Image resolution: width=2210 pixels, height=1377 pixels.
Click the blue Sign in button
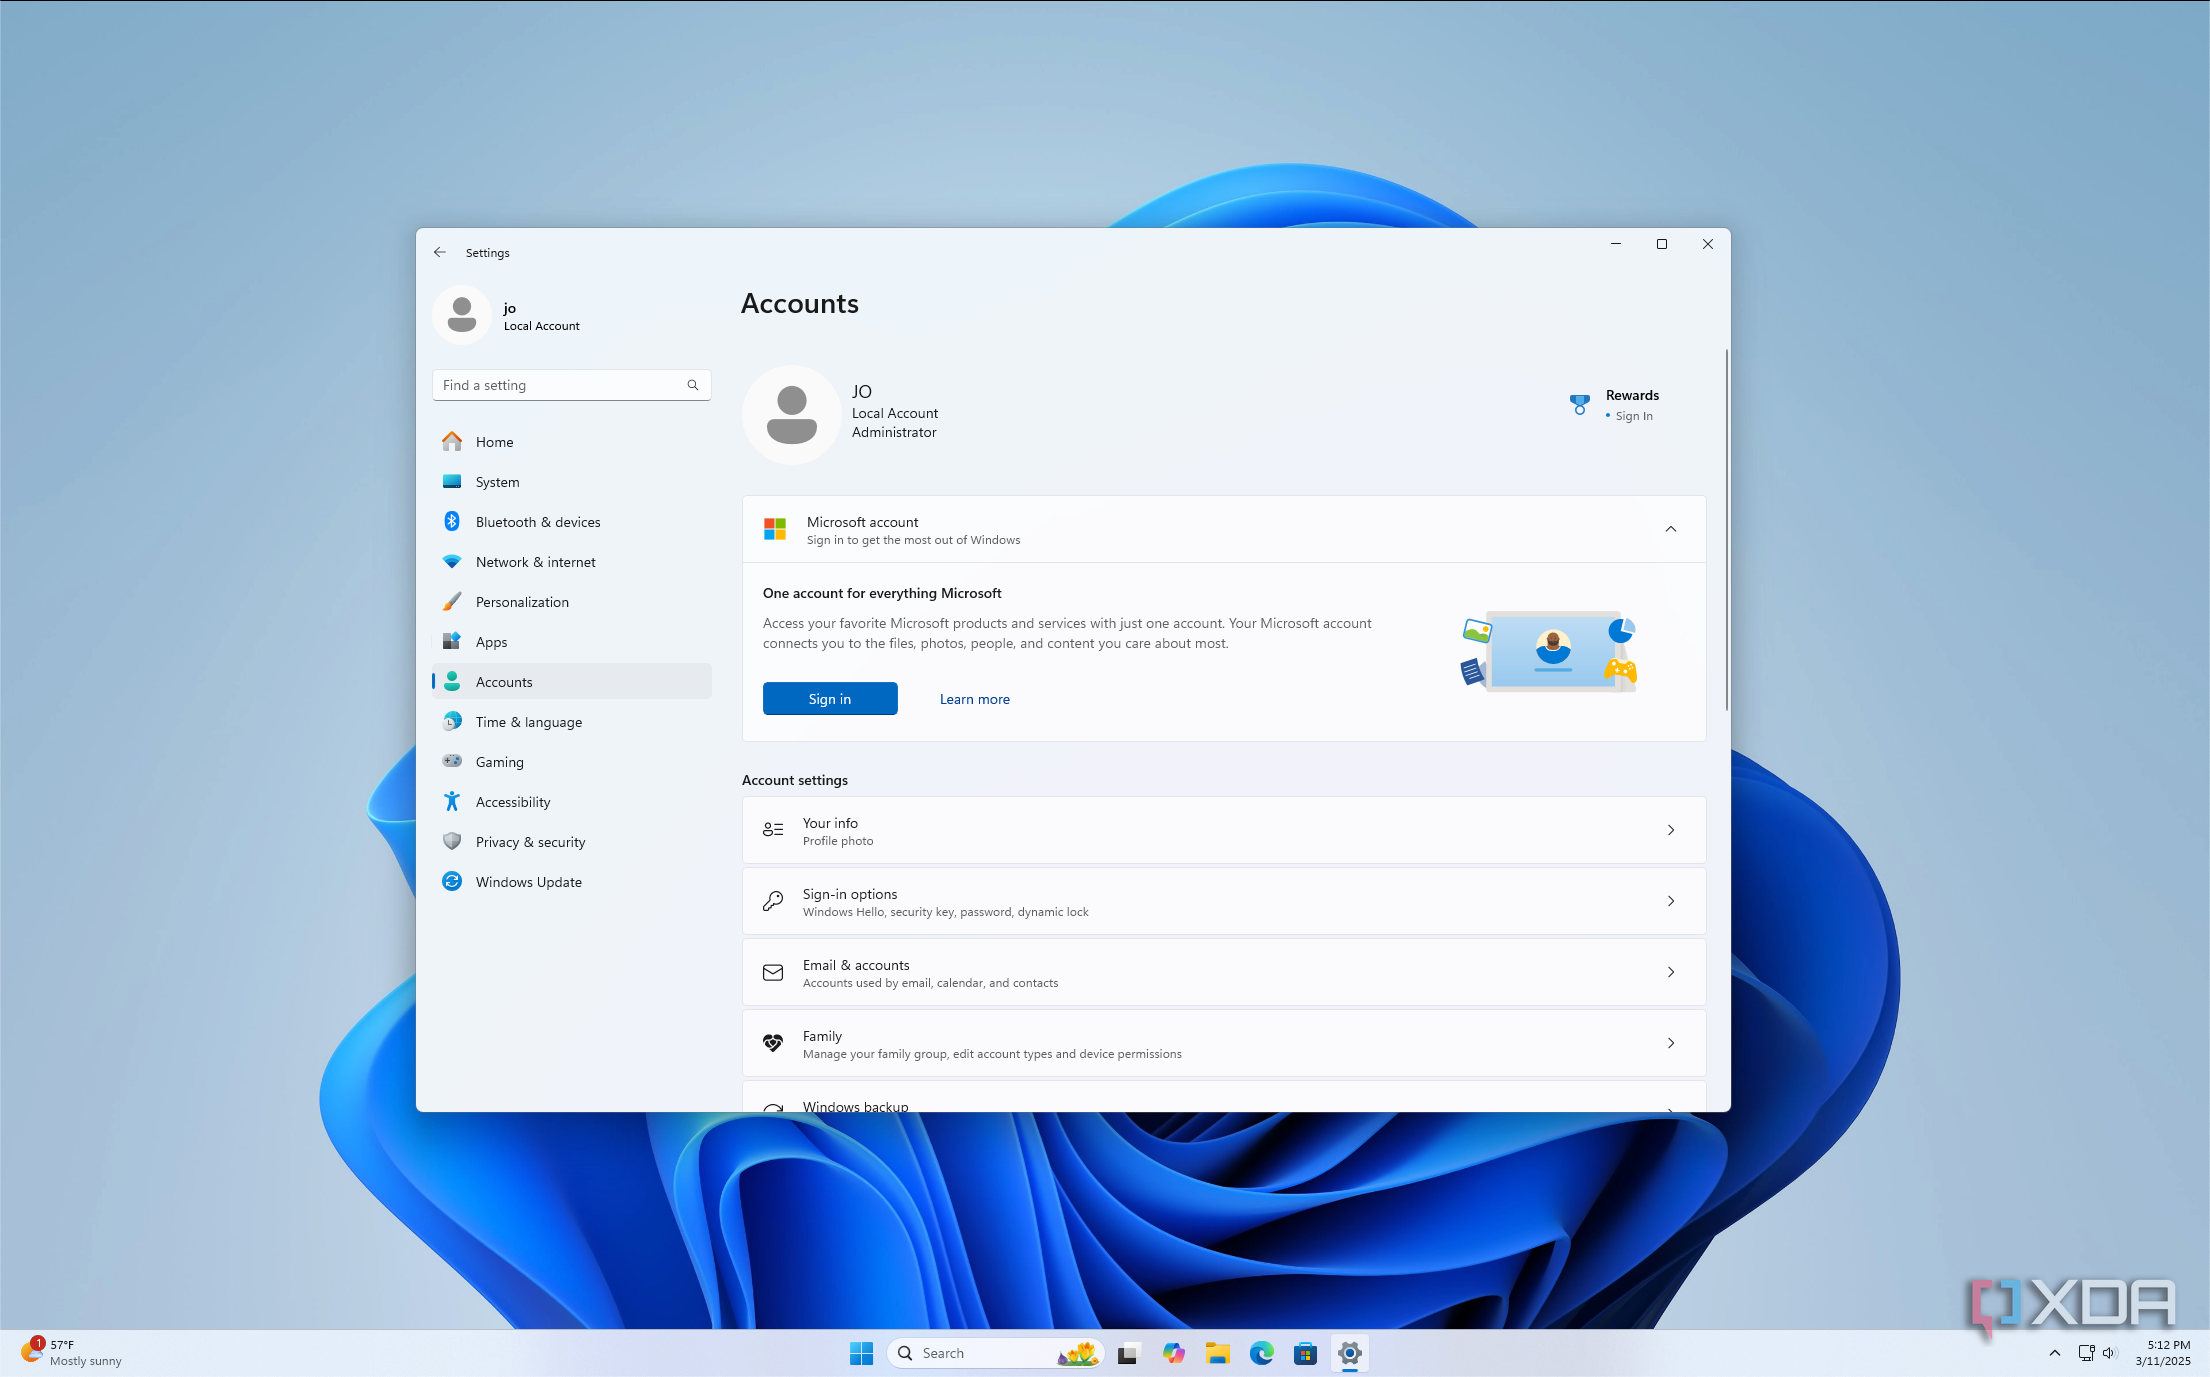pyautogui.click(x=830, y=699)
